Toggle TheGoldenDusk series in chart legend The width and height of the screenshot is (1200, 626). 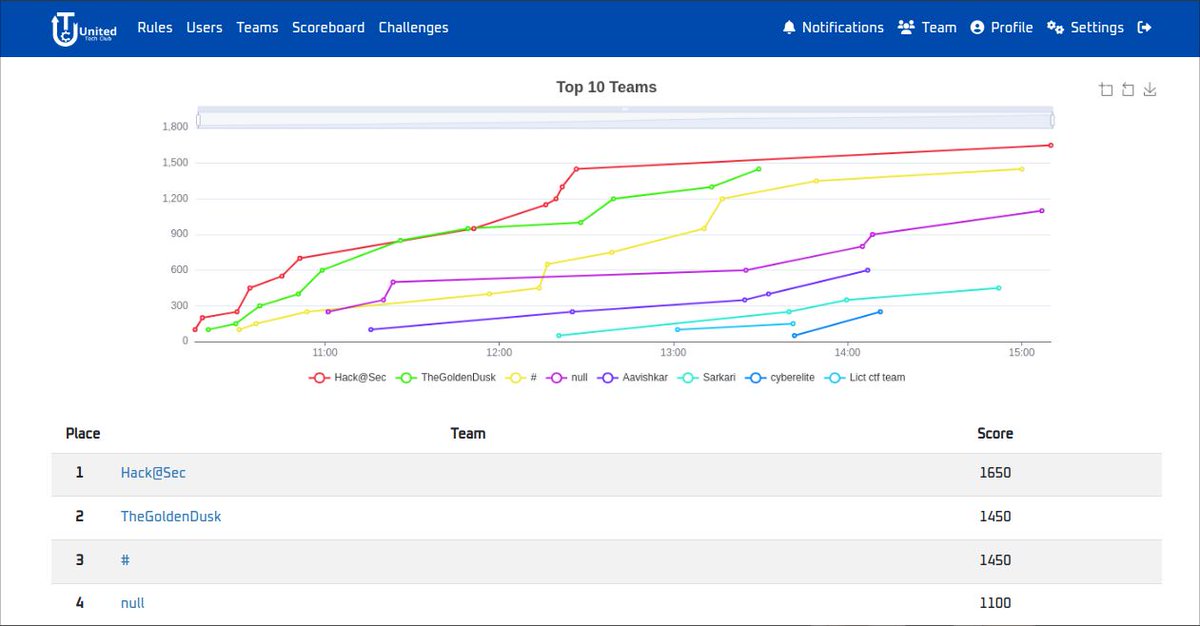pos(446,377)
